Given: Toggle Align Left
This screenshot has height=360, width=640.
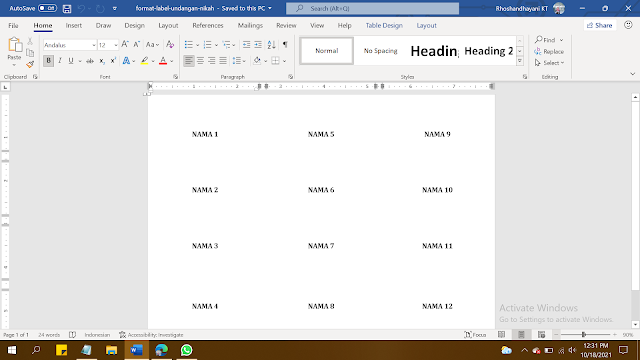Looking at the screenshot, I should coord(189,61).
